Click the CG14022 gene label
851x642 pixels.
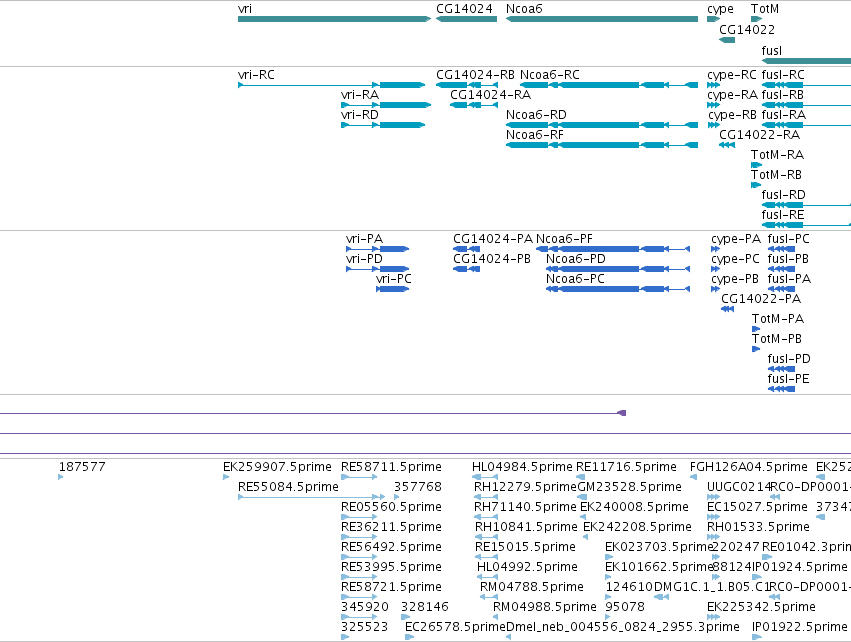747,30
